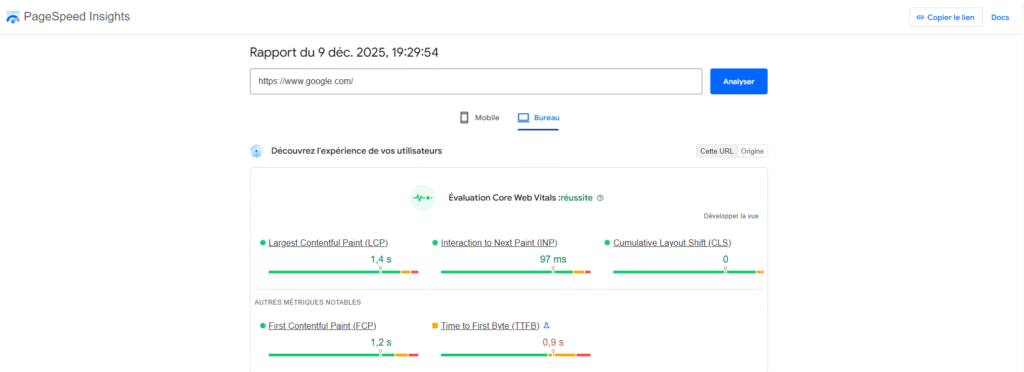This screenshot has width=1024, height=372.
Task: Click the user experience icon beside Découvrez
Action: click(x=256, y=151)
